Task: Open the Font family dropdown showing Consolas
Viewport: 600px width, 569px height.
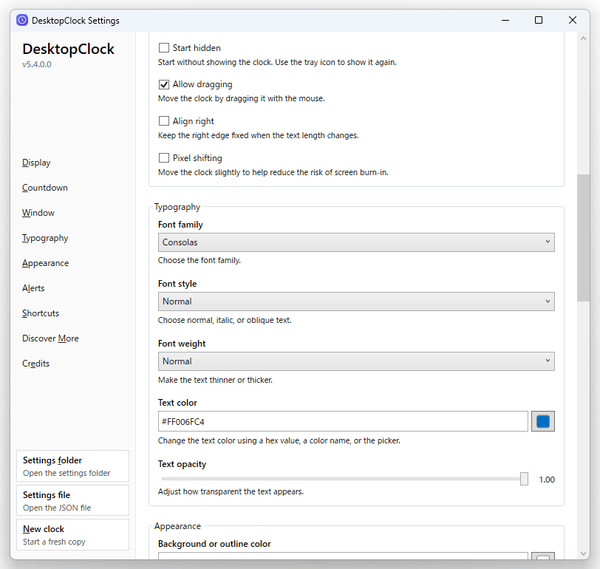Action: pos(356,242)
